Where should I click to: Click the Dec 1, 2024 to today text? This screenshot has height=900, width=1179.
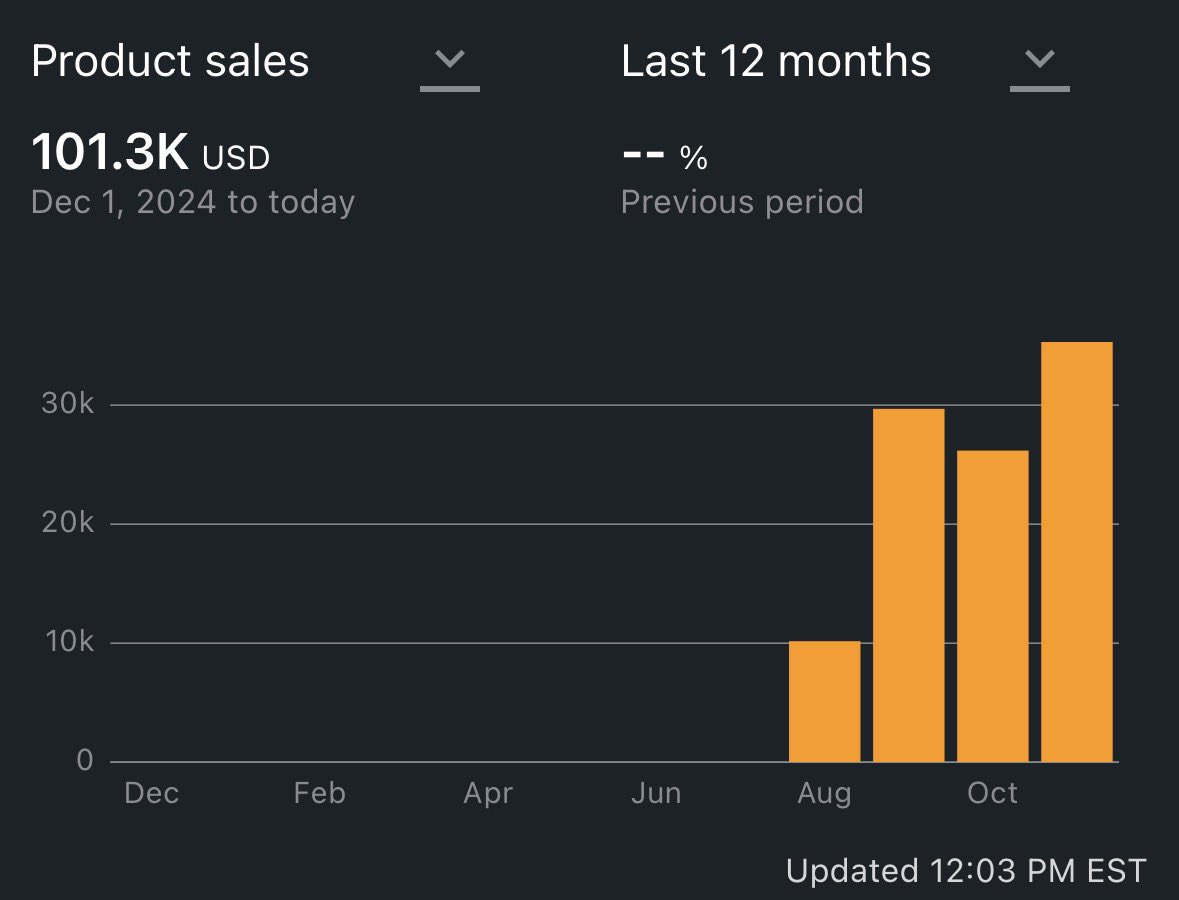coord(193,202)
